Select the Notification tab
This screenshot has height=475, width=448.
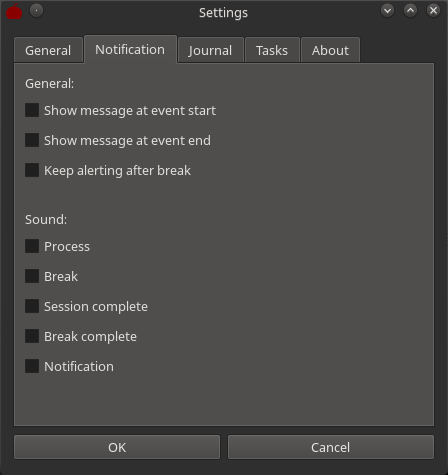(x=130, y=49)
